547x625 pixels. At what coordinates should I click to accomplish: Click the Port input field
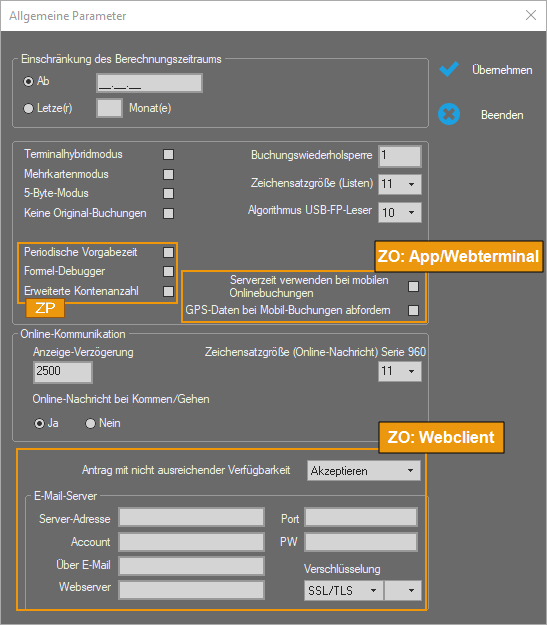(x=361, y=517)
